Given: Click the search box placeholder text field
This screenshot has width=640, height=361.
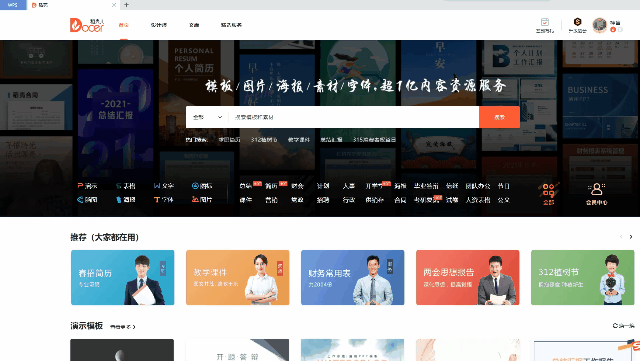Looking at the screenshot, I should (x=353, y=117).
